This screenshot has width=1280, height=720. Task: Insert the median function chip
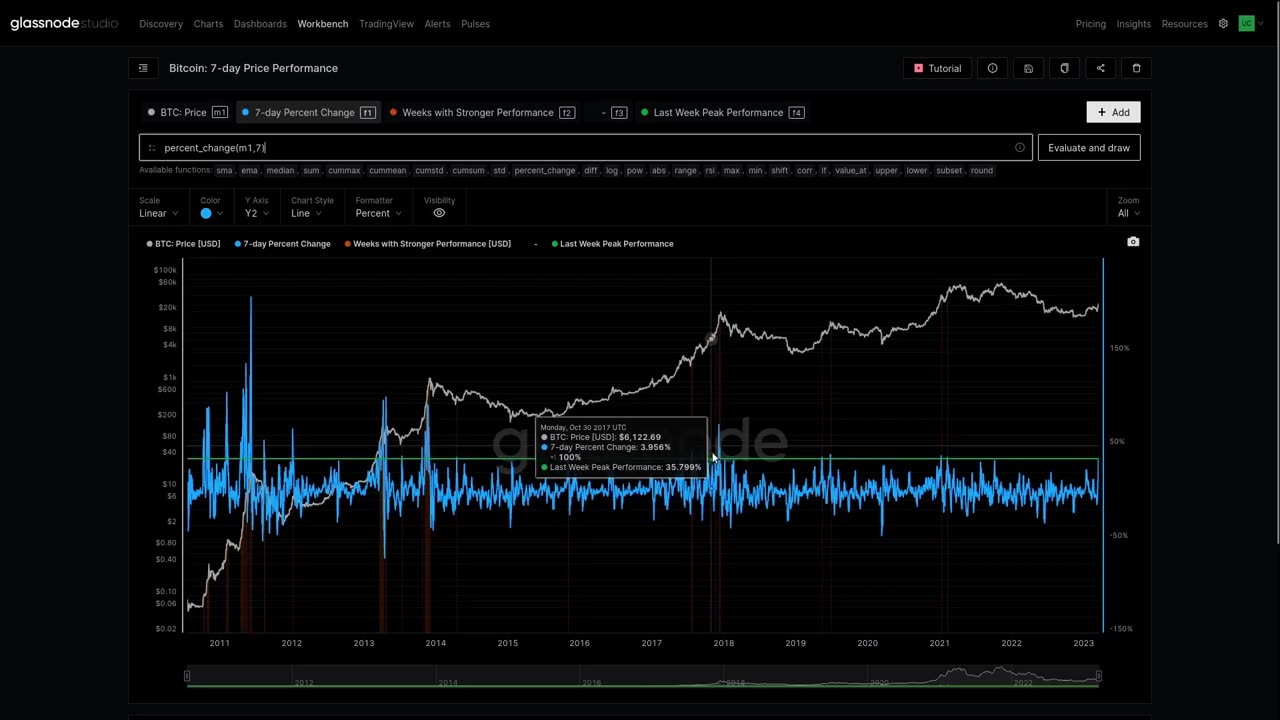pyautogui.click(x=280, y=171)
